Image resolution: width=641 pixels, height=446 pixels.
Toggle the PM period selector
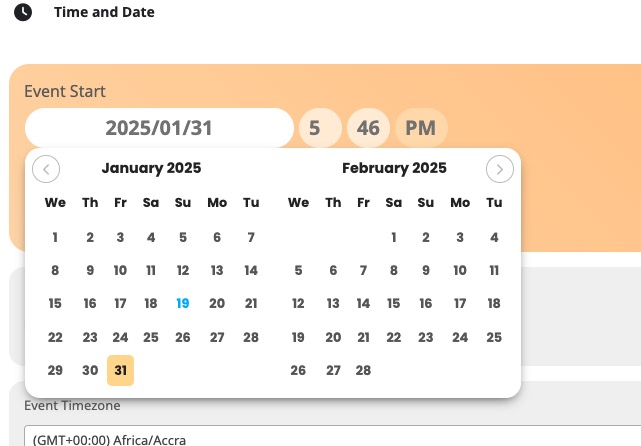[421, 128]
